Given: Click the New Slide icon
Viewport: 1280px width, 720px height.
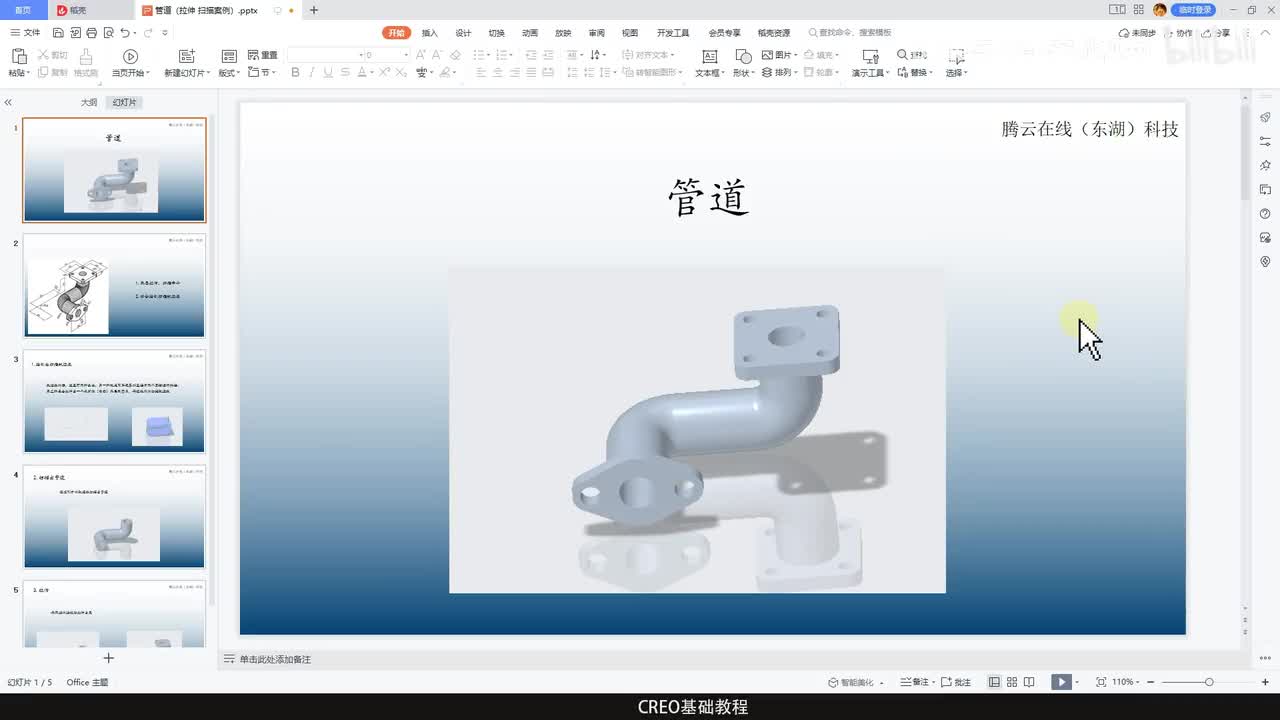Looking at the screenshot, I should point(186,56).
